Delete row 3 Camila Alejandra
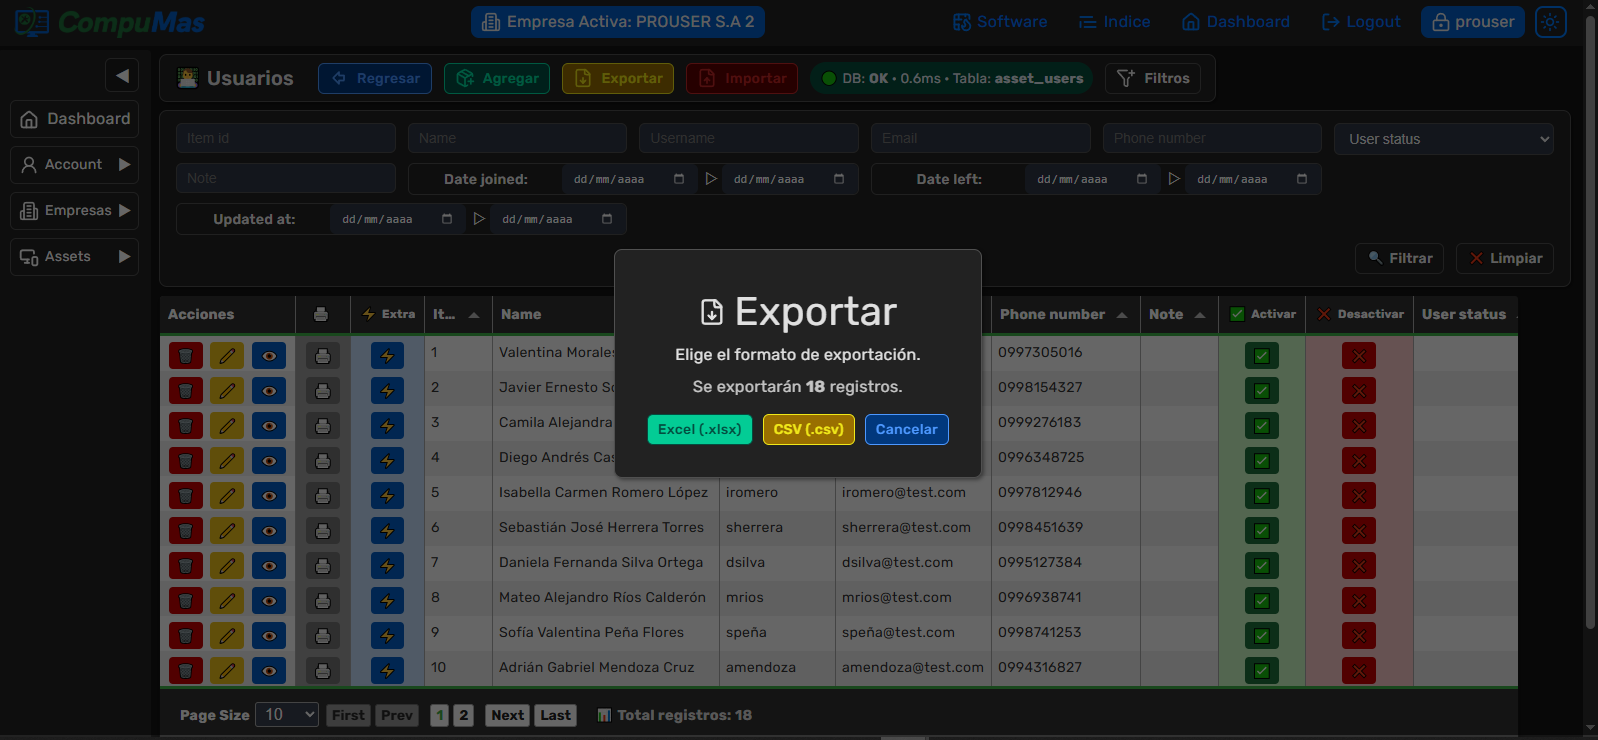Image resolution: width=1598 pixels, height=740 pixels. tap(186, 426)
